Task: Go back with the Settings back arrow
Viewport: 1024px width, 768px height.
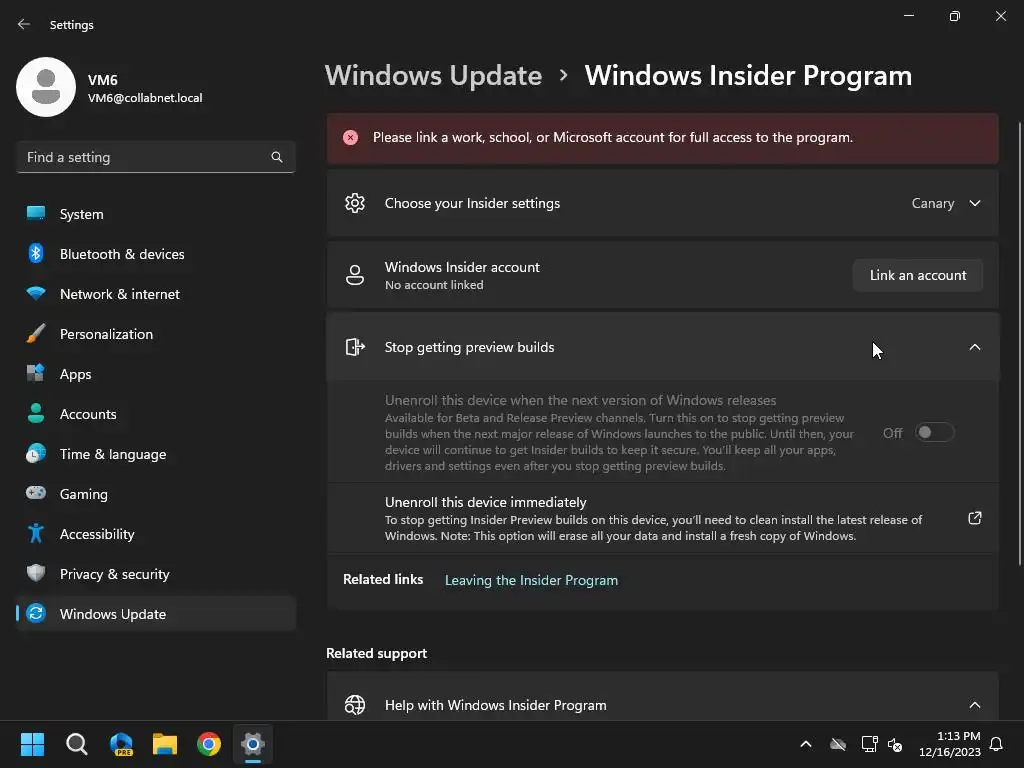Action: [x=24, y=24]
